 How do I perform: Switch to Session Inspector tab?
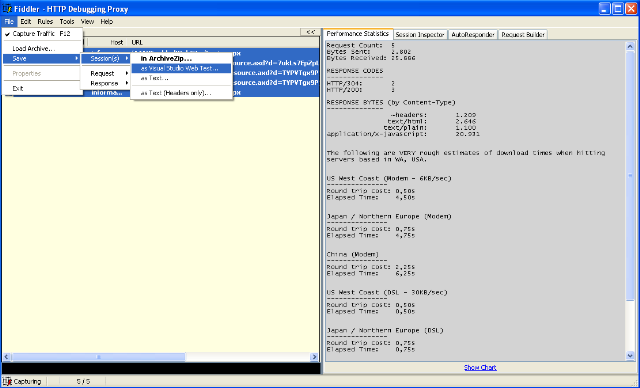coord(420,35)
